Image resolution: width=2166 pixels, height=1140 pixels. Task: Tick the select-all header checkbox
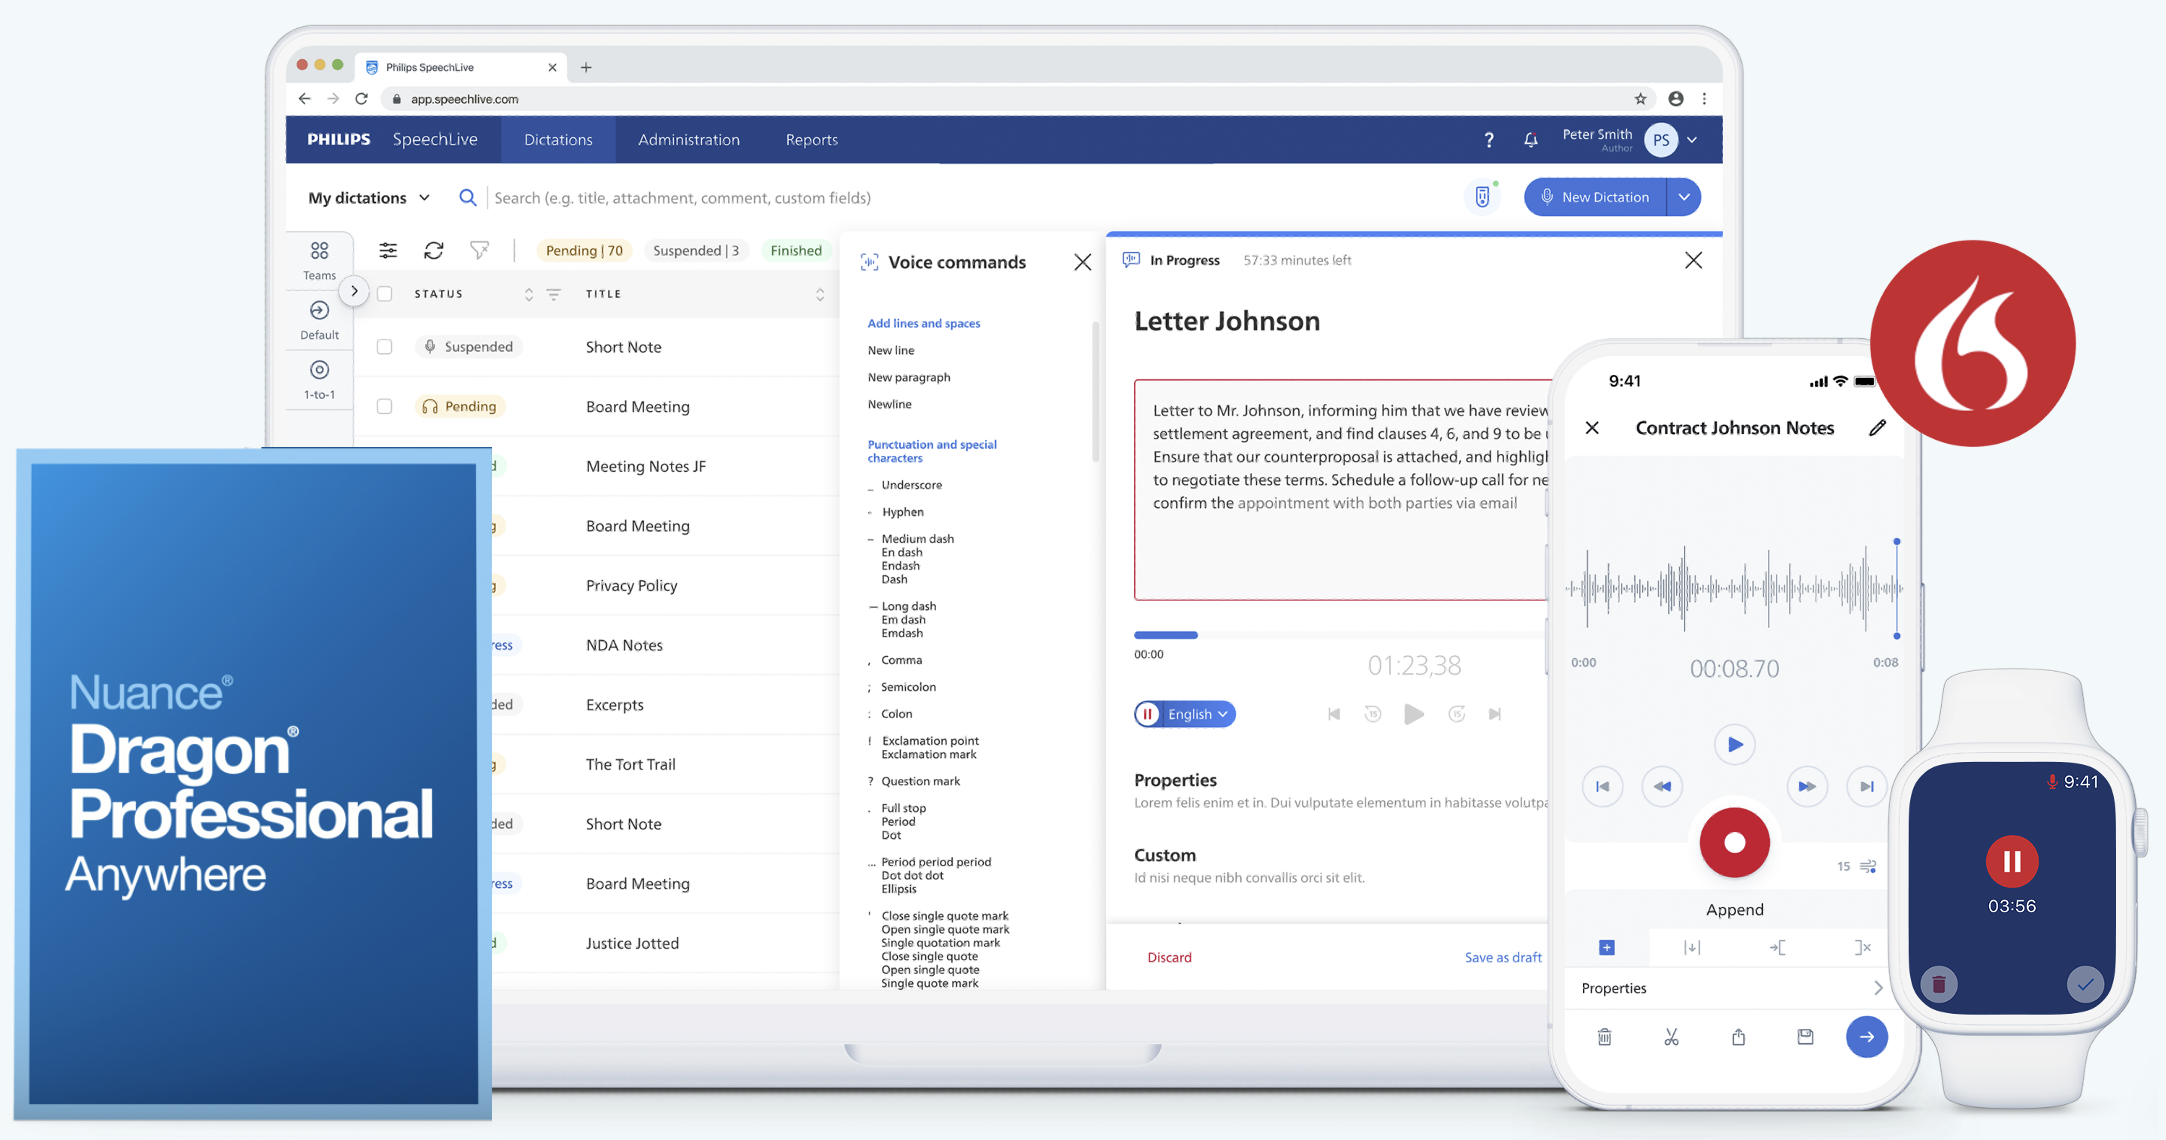coord(384,294)
